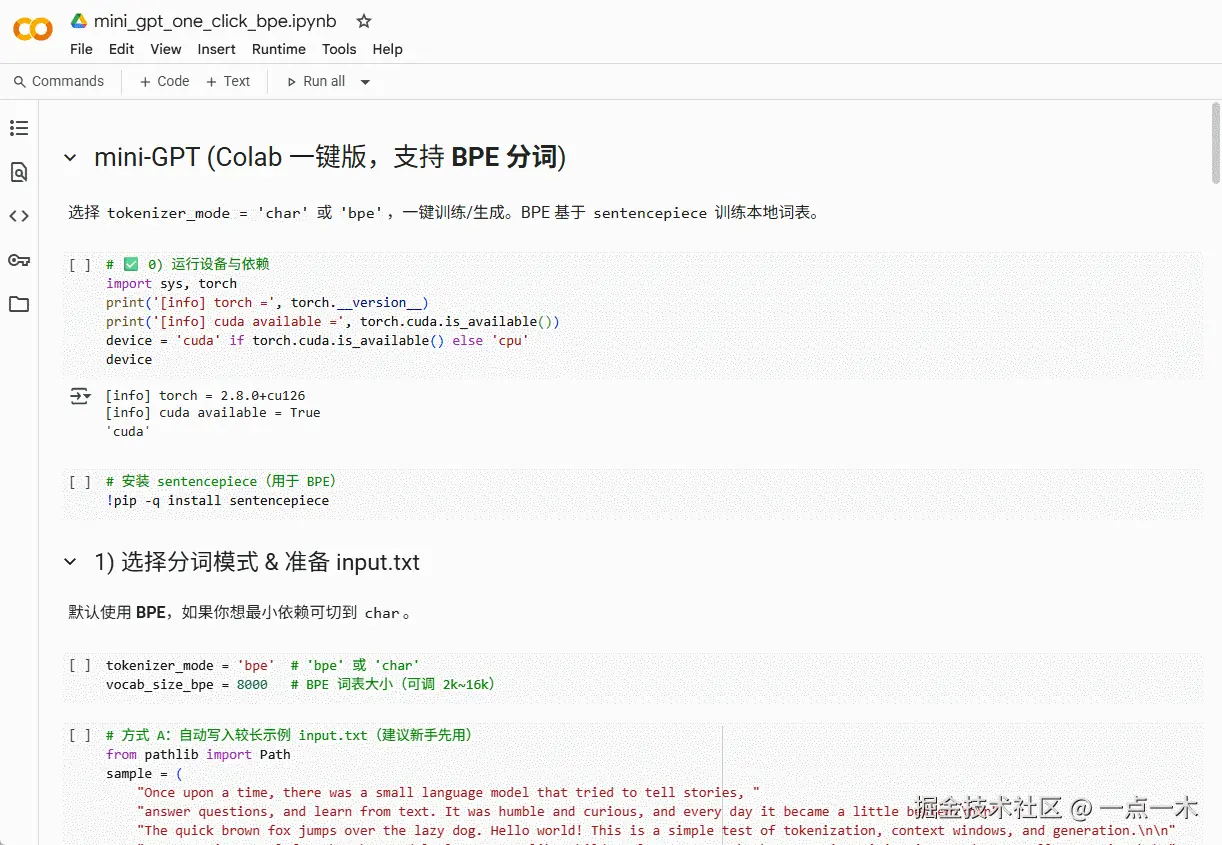Insert a text cell with + Text
The height and width of the screenshot is (845, 1222).
[x=228, y=81]
